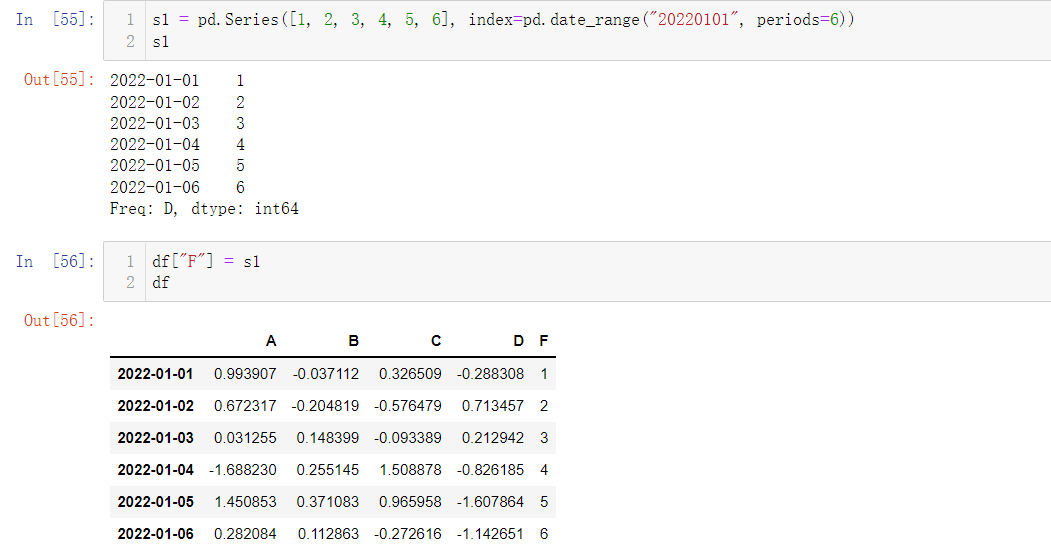1051x559 pixels.
Task: Click dataframe index label 2022-01-03
Action: click(x=156, y=438)
